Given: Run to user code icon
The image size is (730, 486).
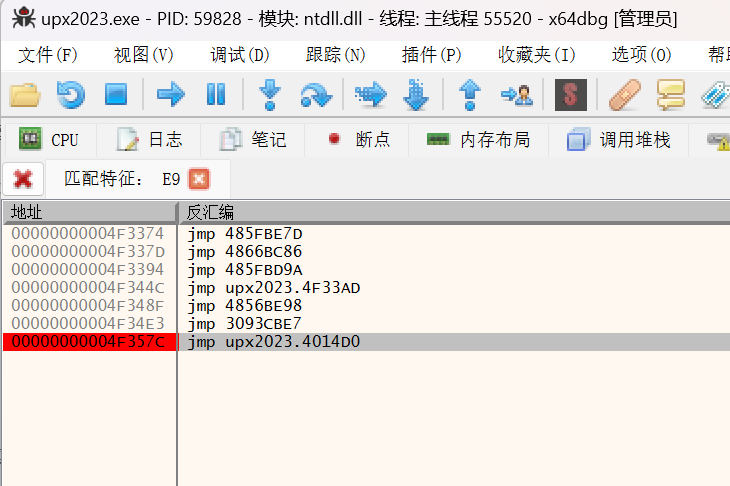Looking at the screenshot, I should tap(516, 95).
